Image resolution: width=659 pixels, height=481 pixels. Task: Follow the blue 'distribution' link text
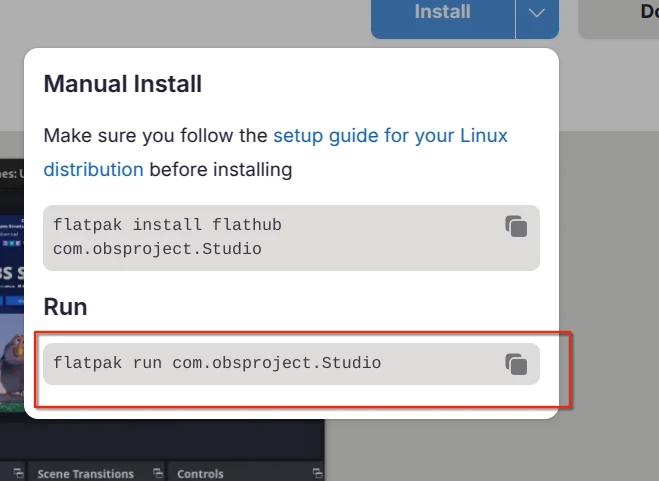point(93,170)
